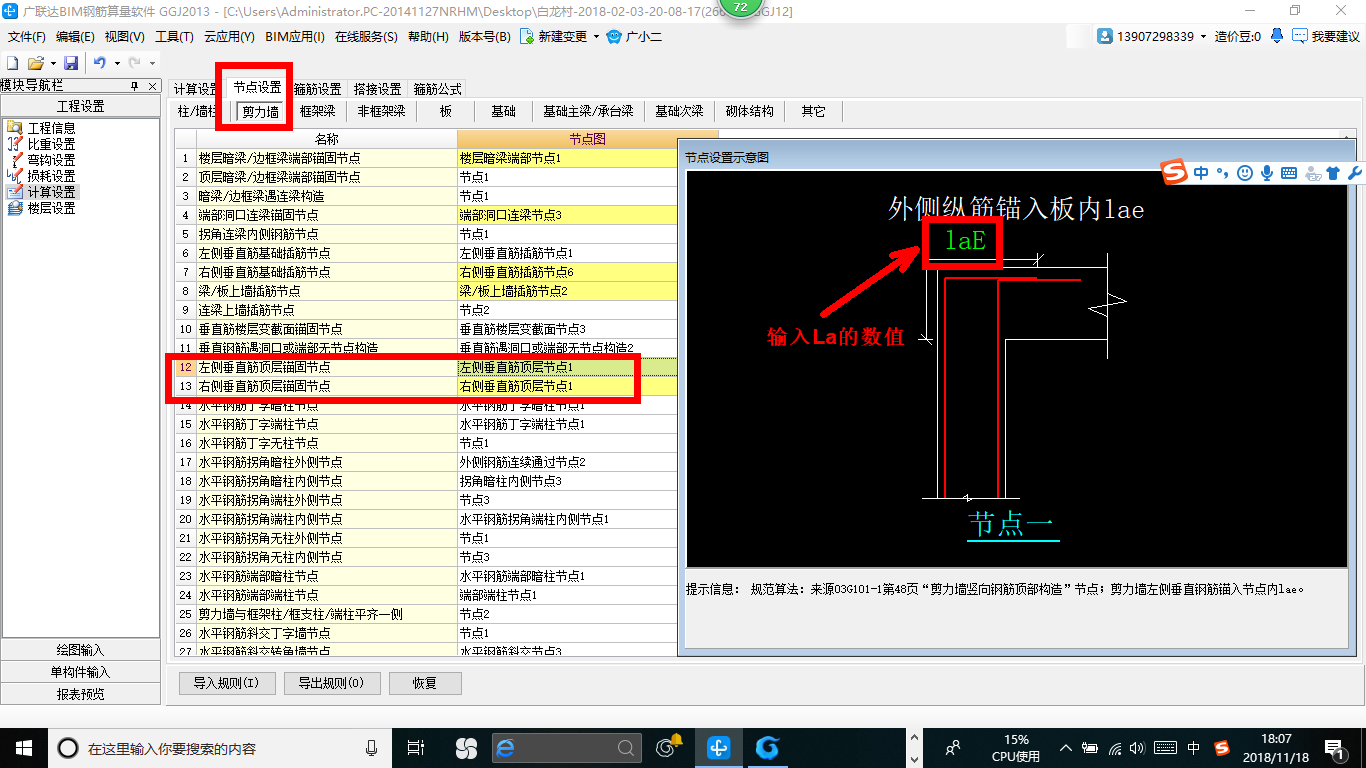Viewport: 1366px width, 768px height.
Task: Open the 在线服务(S) menu
Action: click(x=367, y=36)
